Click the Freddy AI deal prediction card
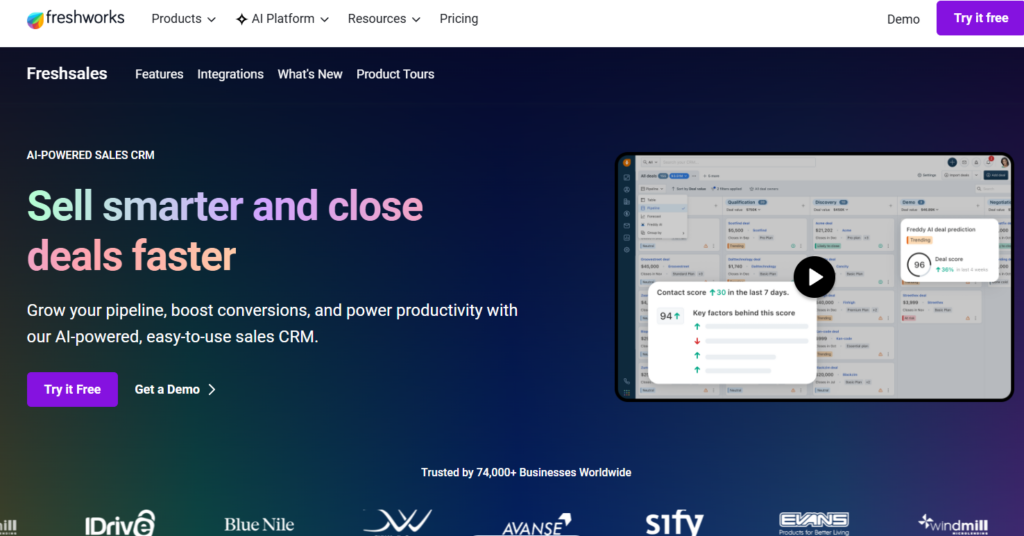 pyautogui.click(x=950, y=251)
